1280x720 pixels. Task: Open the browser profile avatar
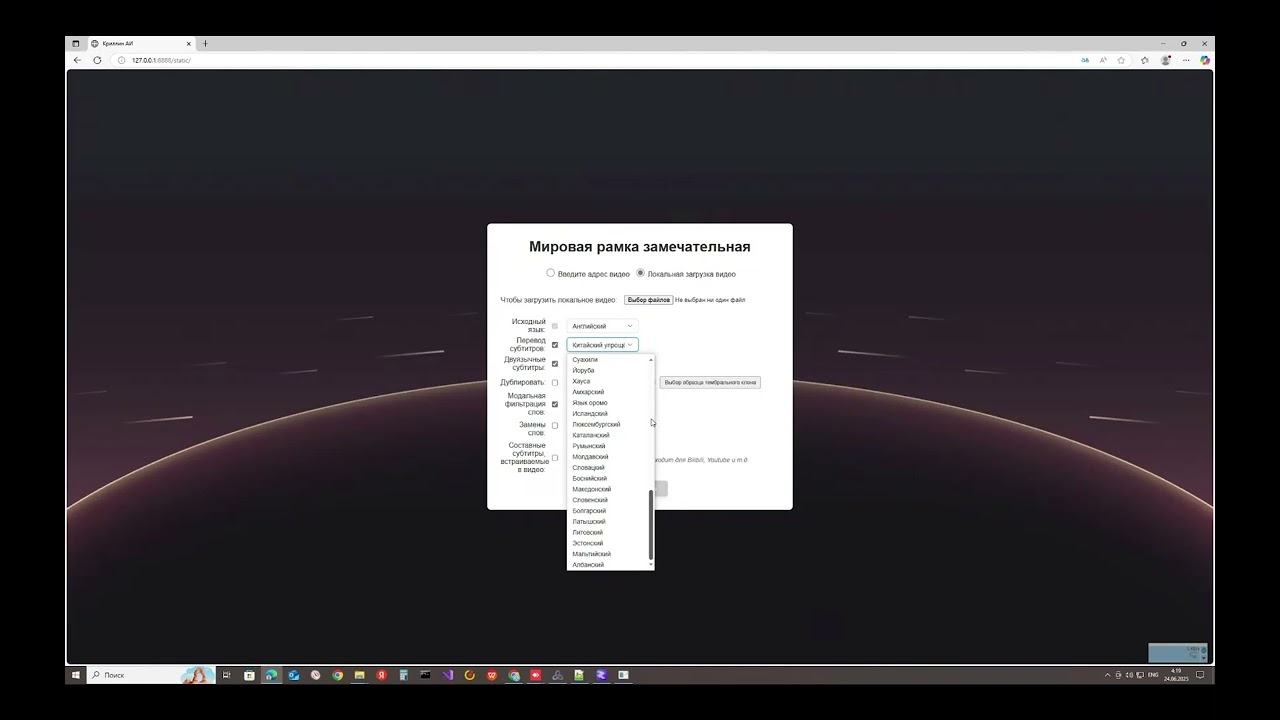pos(1165,60)
